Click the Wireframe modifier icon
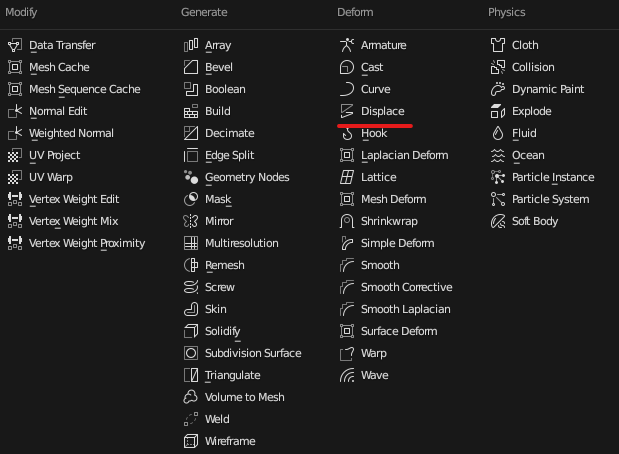Viewport: 619px width, 454px height. pyautogui.click(x=191, y=441)
